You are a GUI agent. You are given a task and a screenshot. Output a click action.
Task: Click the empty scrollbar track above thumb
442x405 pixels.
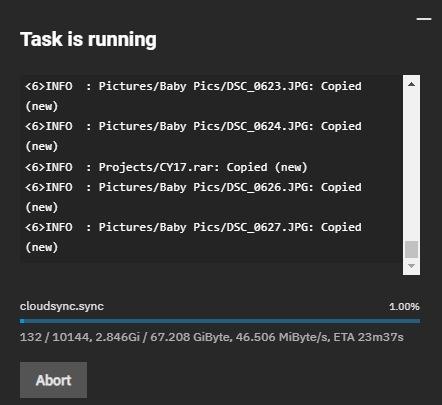[x=411, y=166]
